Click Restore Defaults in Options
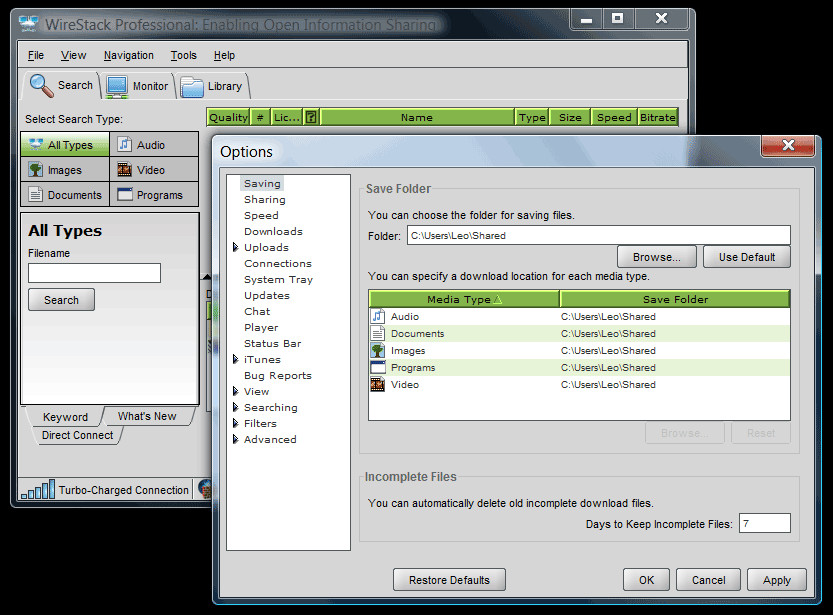The height and width of the screenshot is (615, 833). (449, 580)
